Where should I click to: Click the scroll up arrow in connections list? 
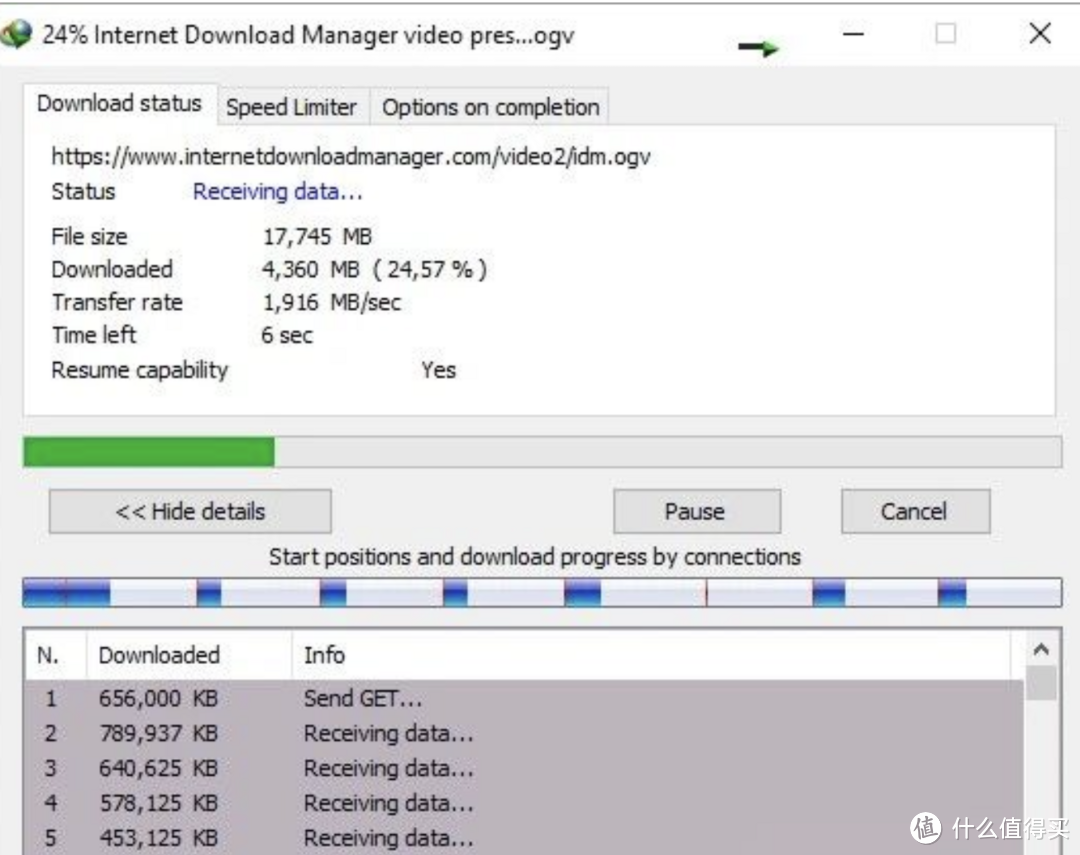coord(1041,649)
